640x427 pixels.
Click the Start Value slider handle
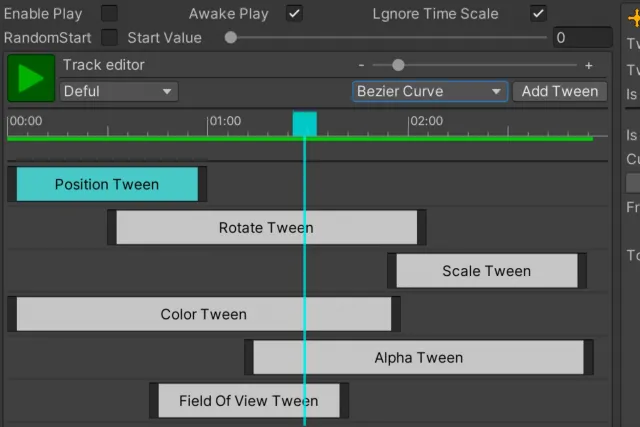click(x=231, y=38)
